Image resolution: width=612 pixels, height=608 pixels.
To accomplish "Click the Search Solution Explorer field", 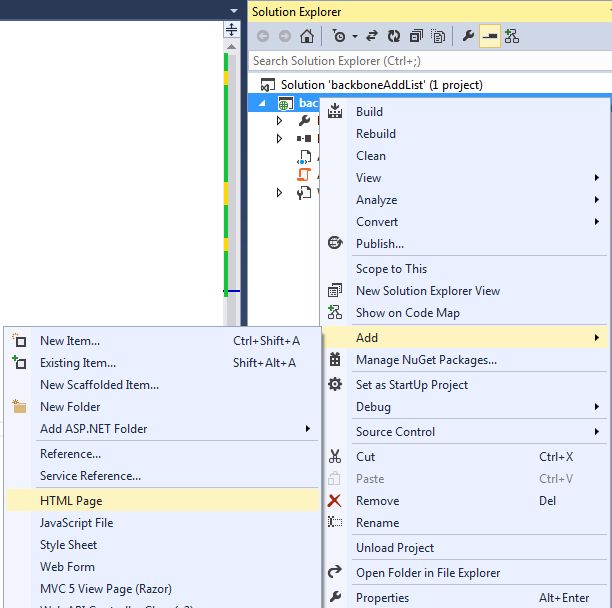I will 429,61.
